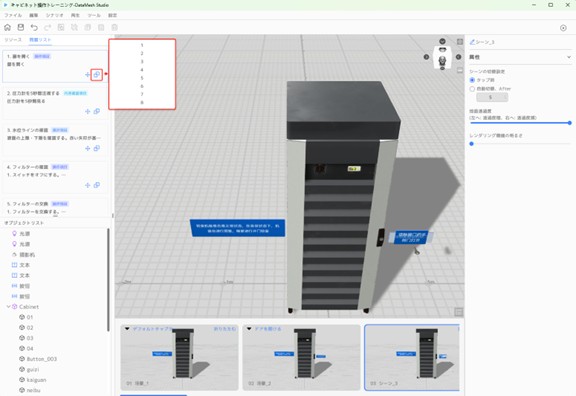The height and width of the screenshot is (396, 576).
Task: Click the plus icon on step 1
Action: pos(87,75)
